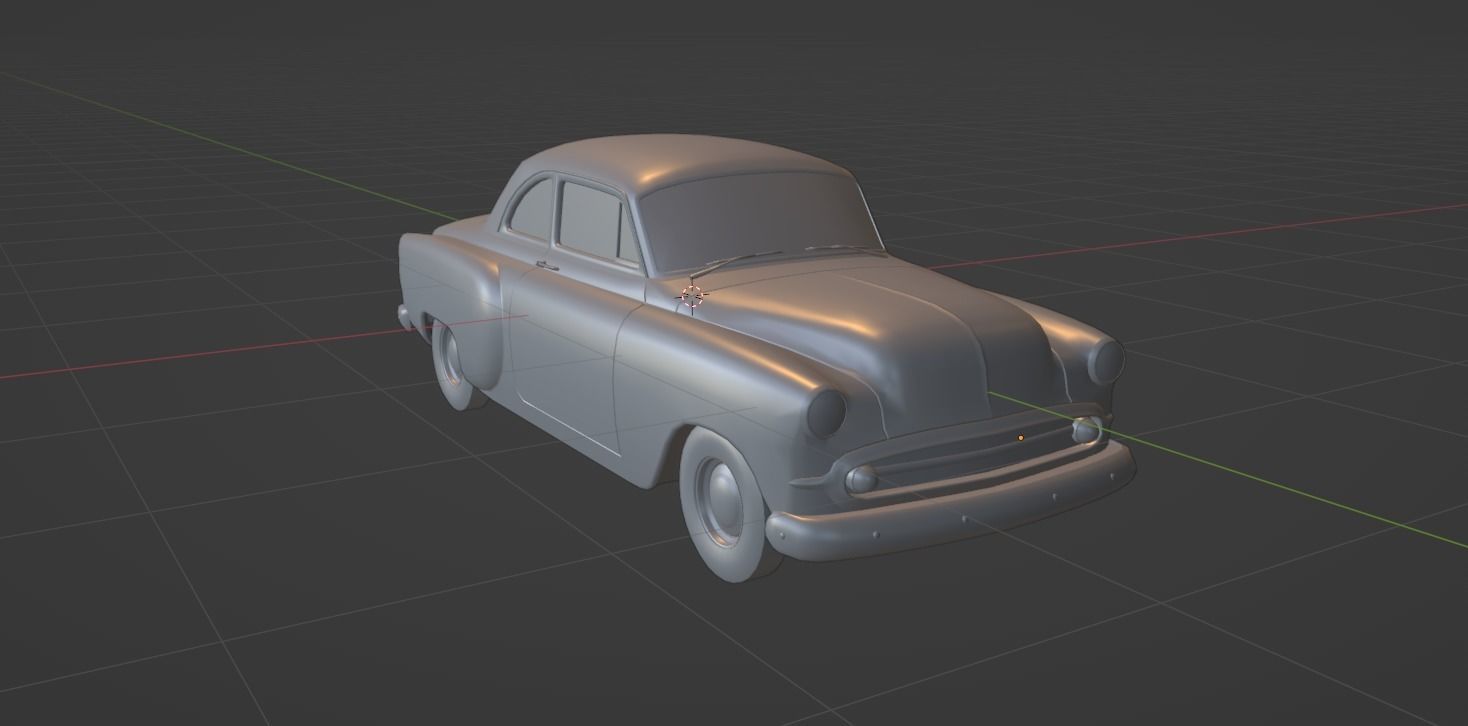
Task: Click the red-white 3D cursor on the hood
Action: [692, 296]
